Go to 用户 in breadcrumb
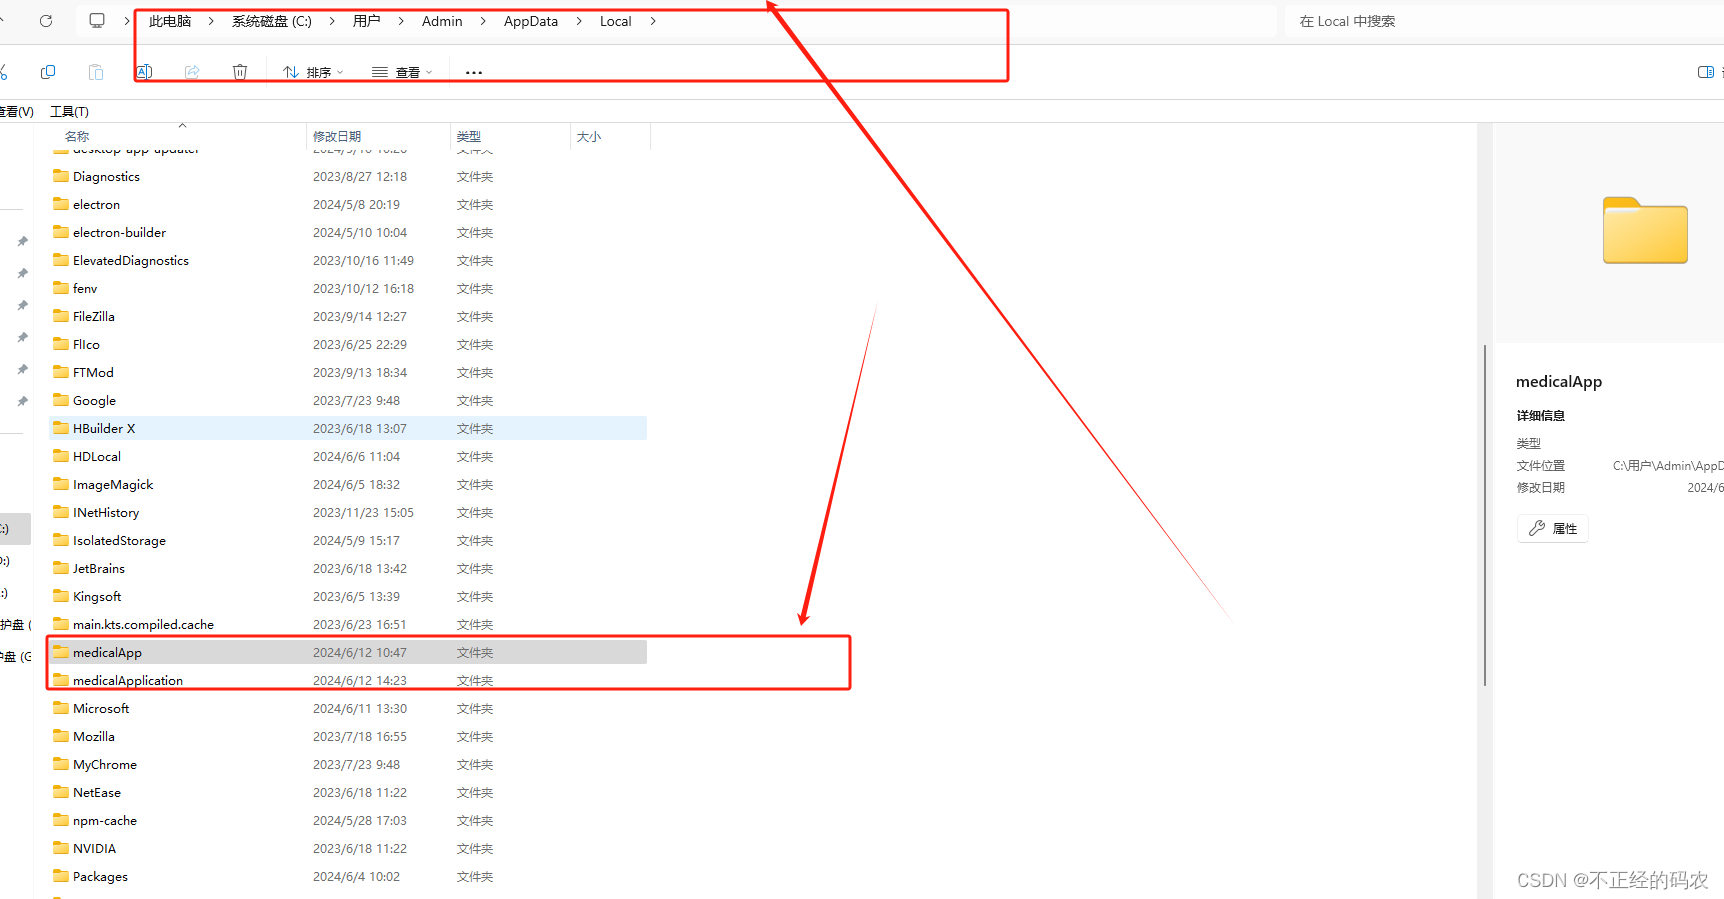The image size is (1724, 899). pyautogui.click(x=366, y=21)
